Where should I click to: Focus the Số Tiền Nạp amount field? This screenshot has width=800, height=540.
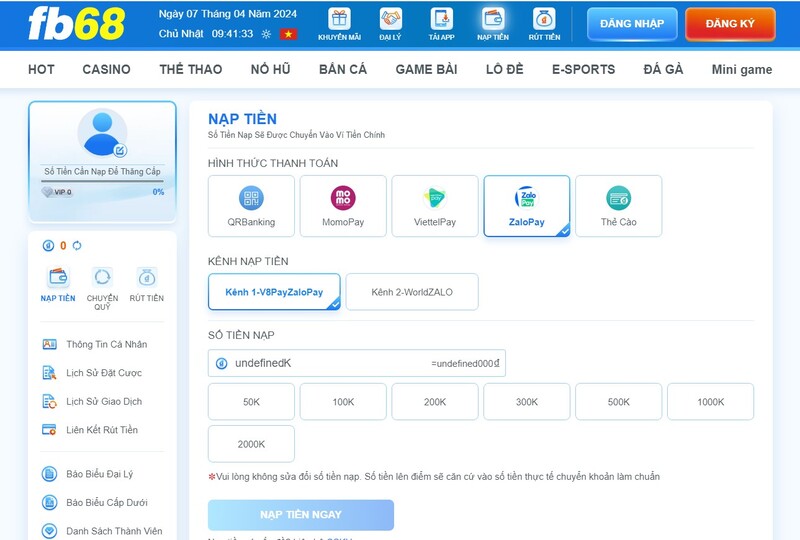pyautogui.click(x=357, y=363)
